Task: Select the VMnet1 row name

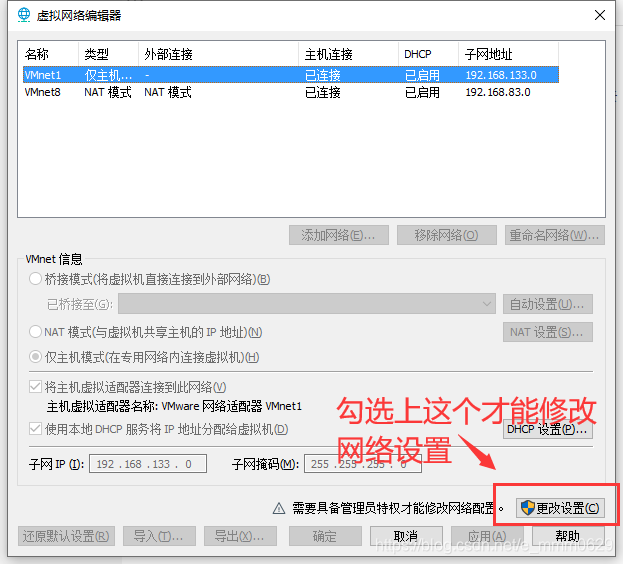Action: [43, 75]
